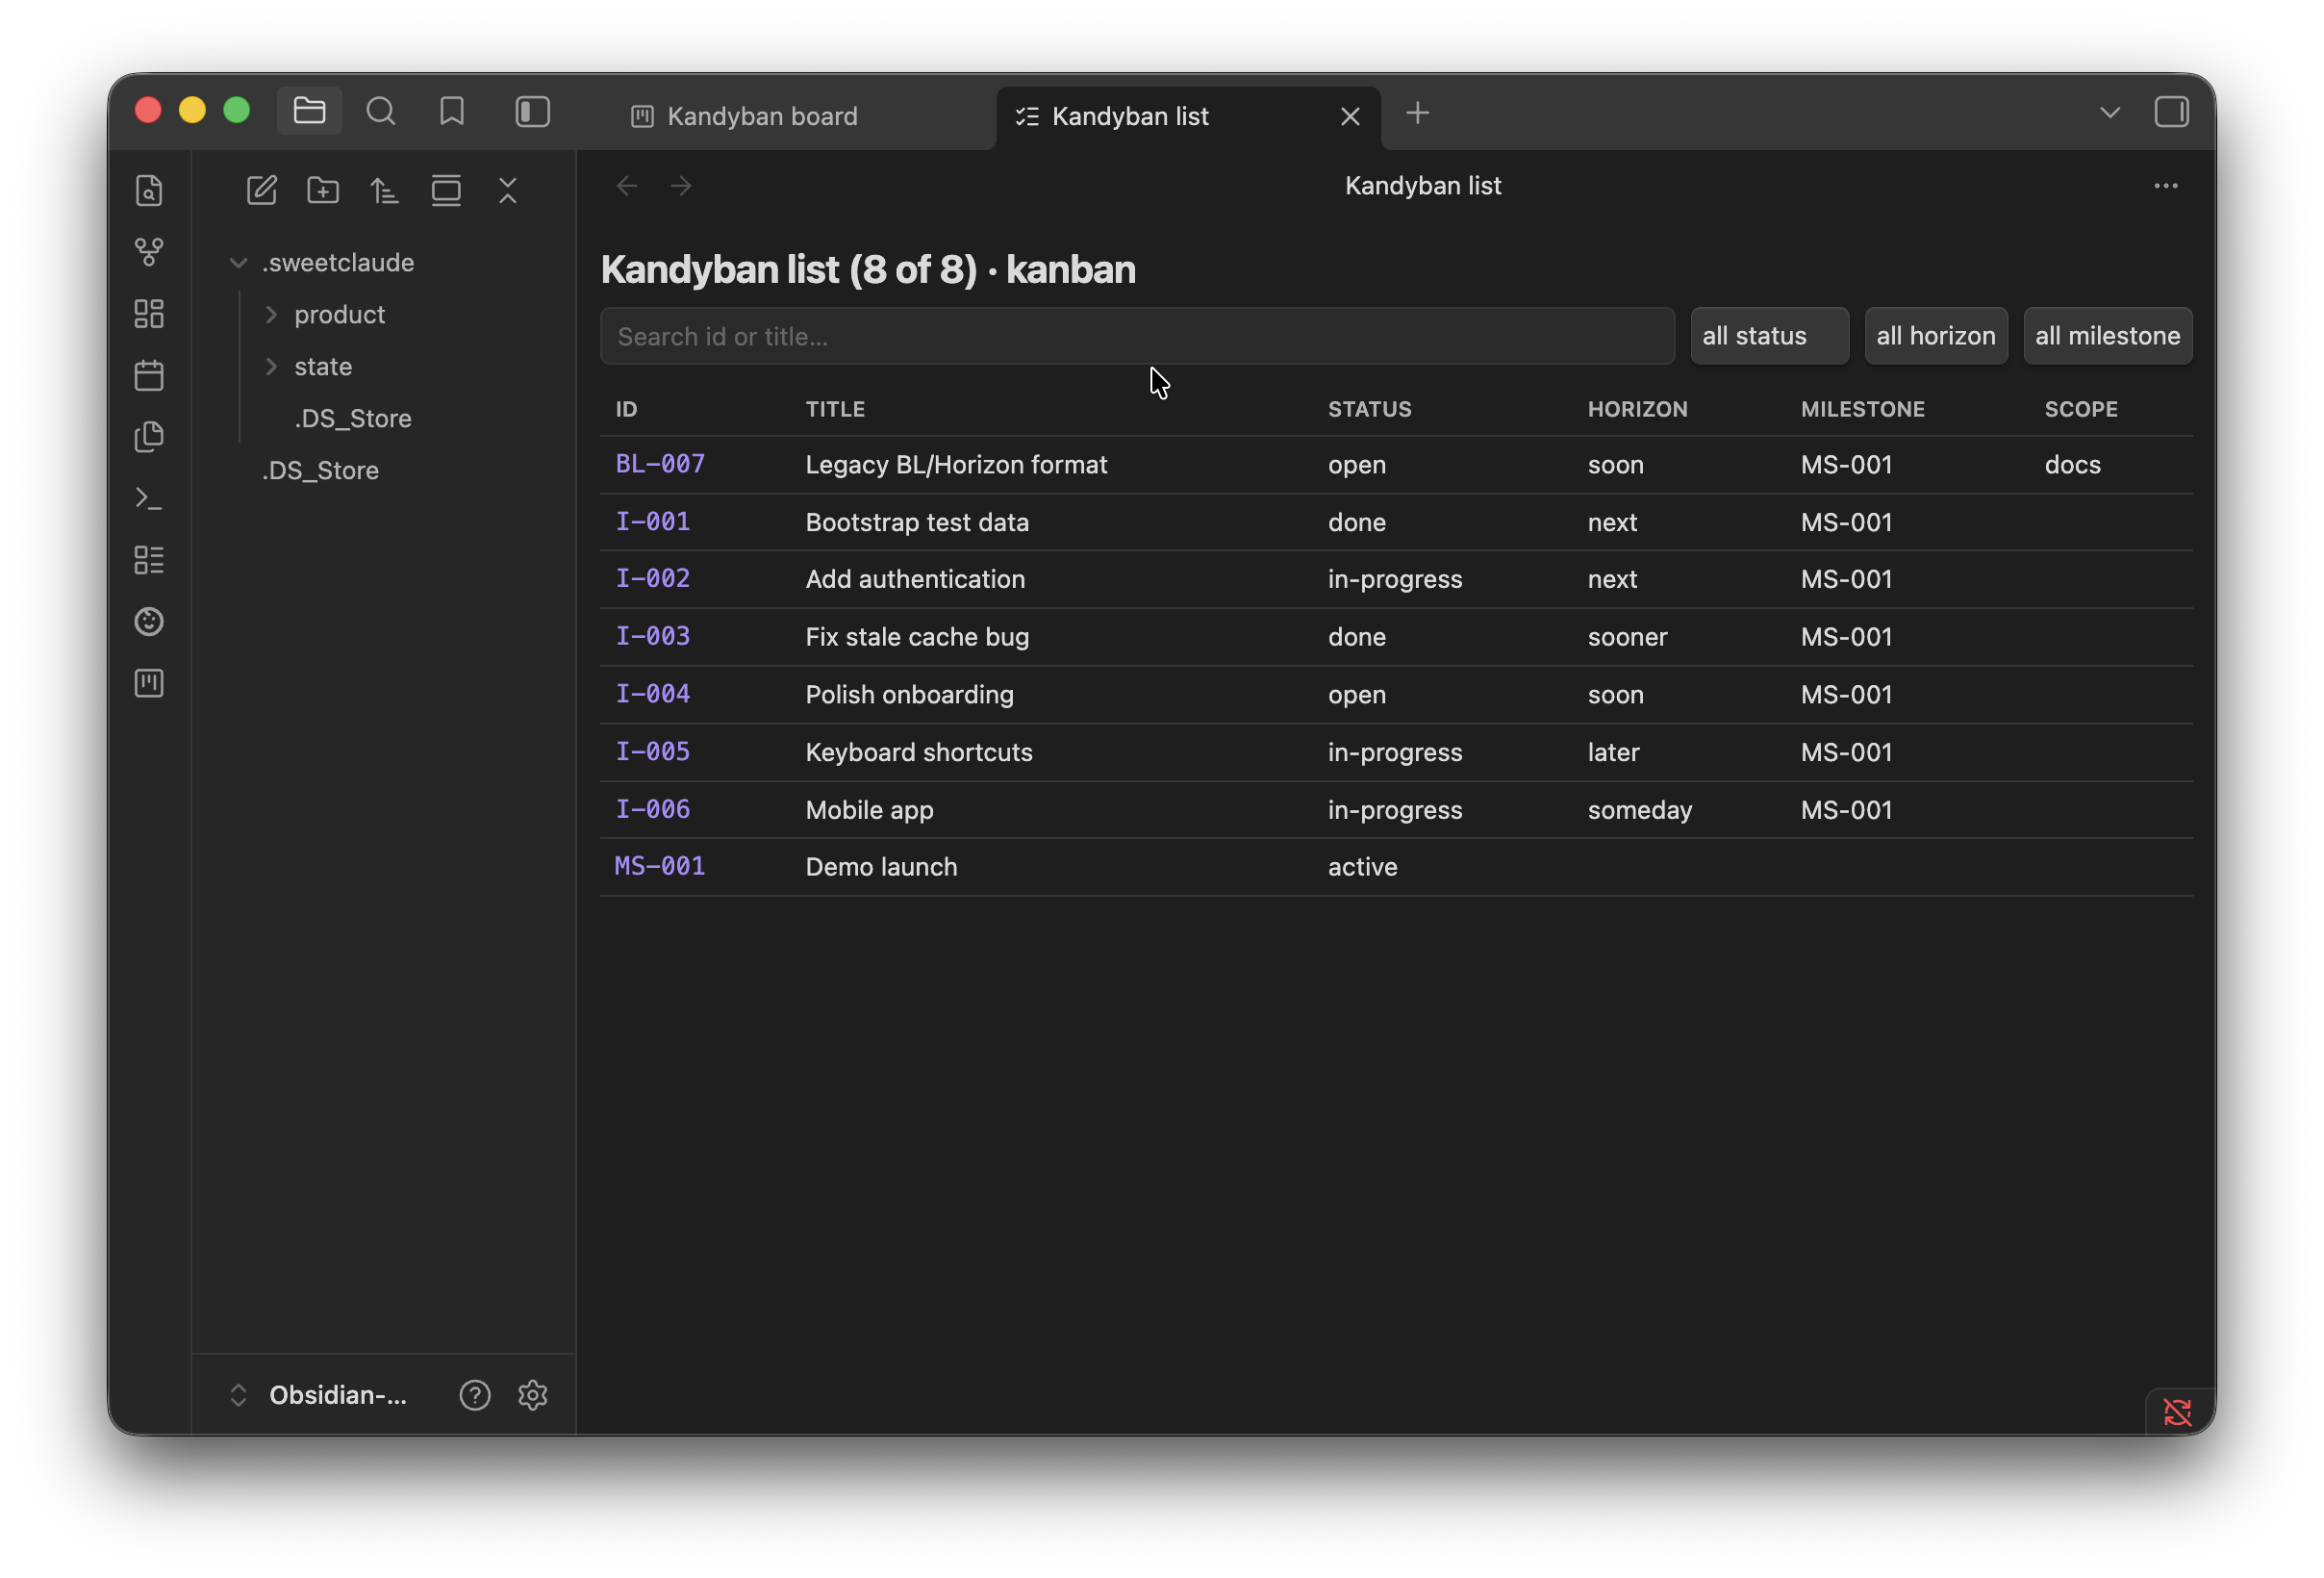Toggle the left sidebar icon
The width and height of the screenshot is (2324, 1578).
[x=532, y=111]
